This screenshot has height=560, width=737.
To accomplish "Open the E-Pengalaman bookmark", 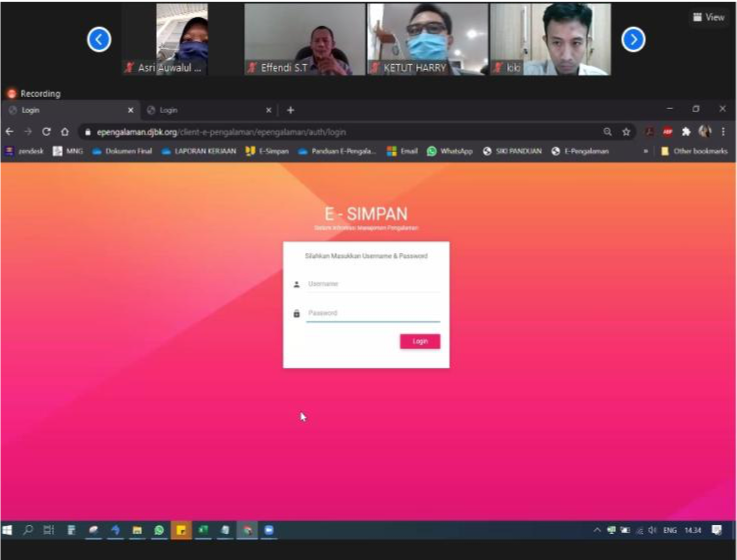I will 580,151.
